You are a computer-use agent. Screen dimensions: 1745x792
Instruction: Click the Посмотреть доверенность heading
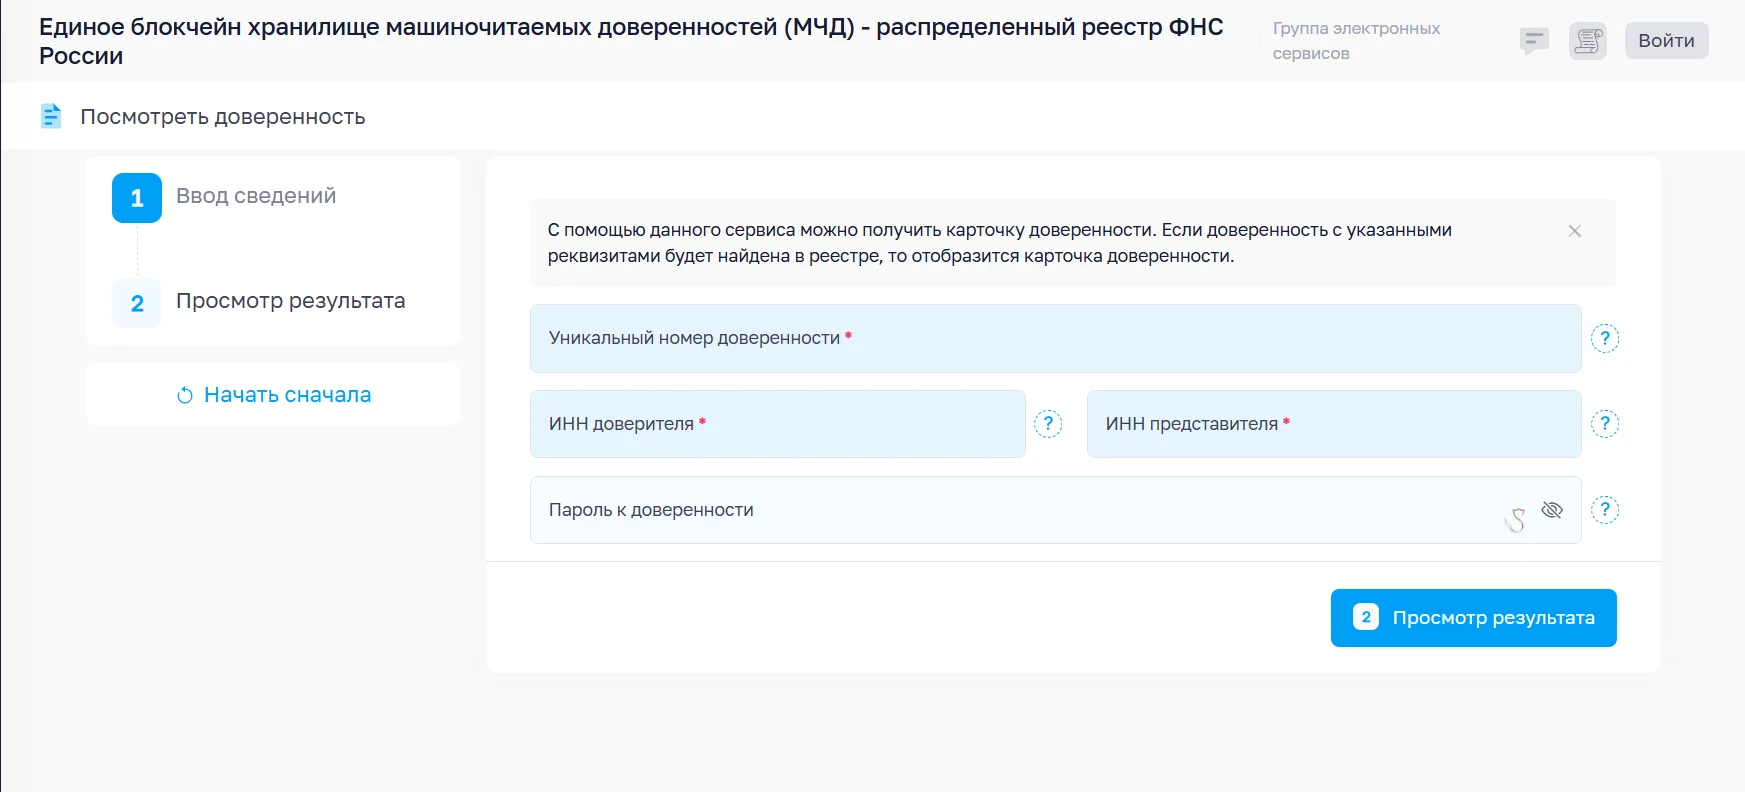[223, 117]
